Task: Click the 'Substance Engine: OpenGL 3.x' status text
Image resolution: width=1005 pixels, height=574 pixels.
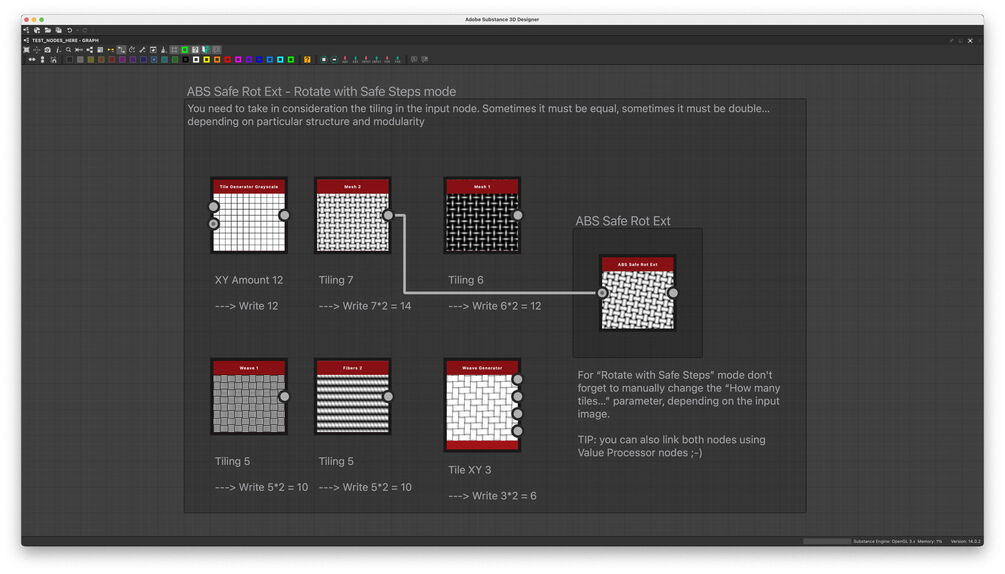Action: (885, 541)
